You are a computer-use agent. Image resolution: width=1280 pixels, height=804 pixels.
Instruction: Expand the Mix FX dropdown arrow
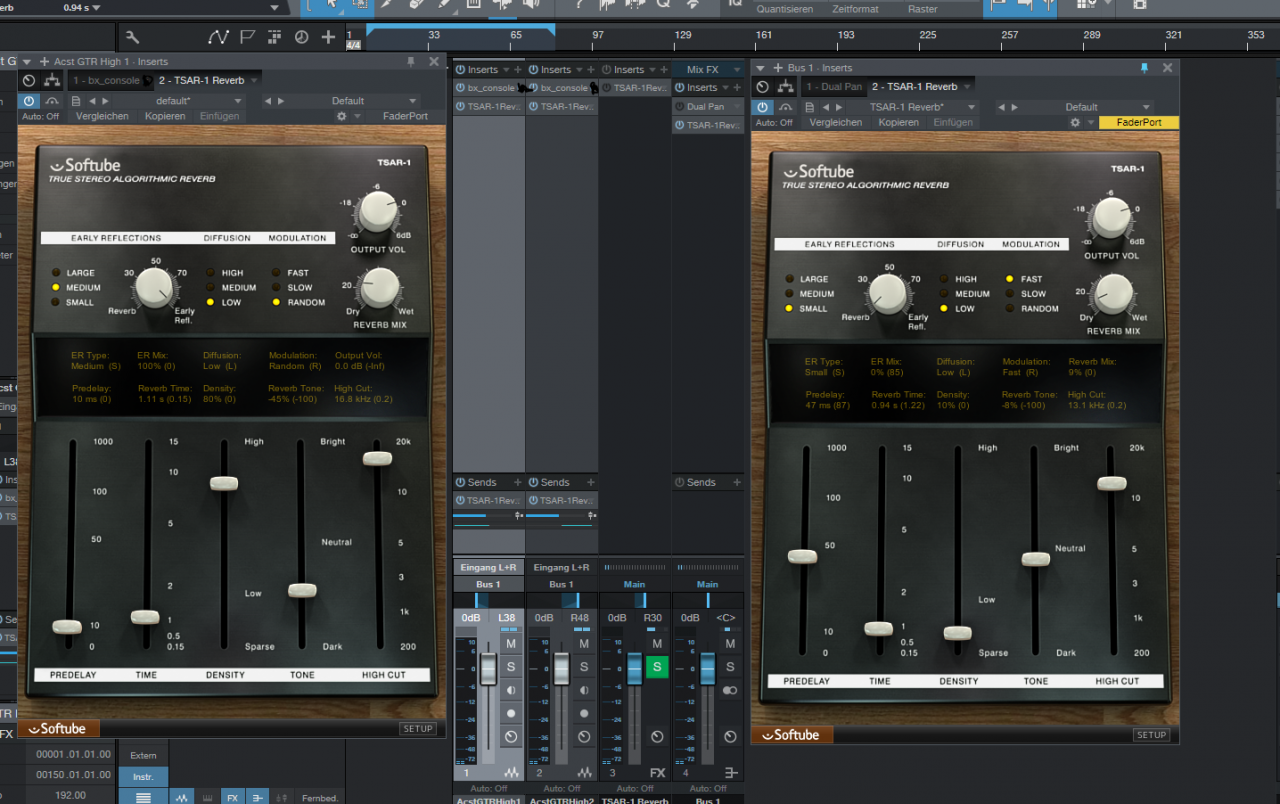click(x=737, y=70)
